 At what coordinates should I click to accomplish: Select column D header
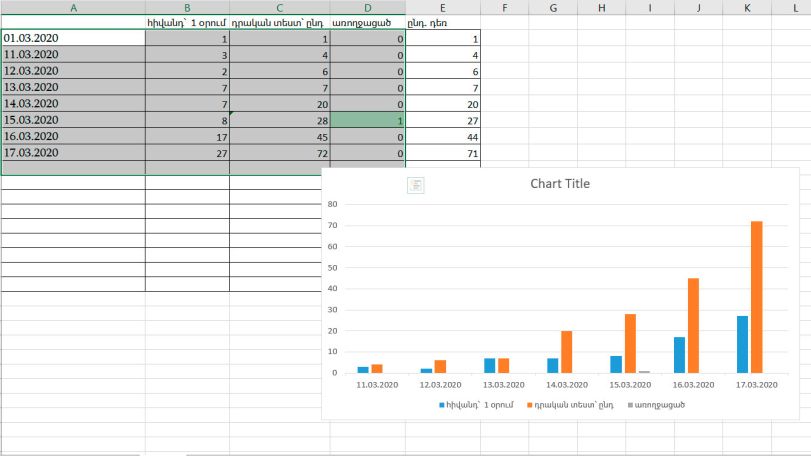coord(368,8)
